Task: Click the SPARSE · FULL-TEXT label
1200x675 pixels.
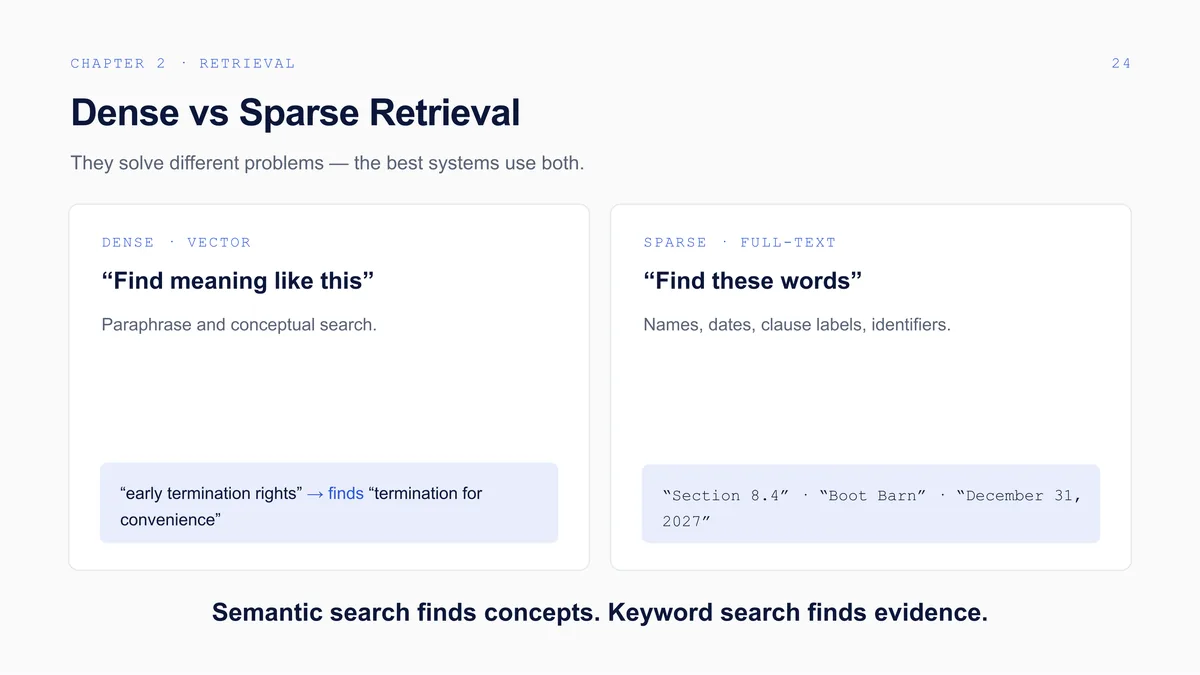Action: (x=739, y=242)
